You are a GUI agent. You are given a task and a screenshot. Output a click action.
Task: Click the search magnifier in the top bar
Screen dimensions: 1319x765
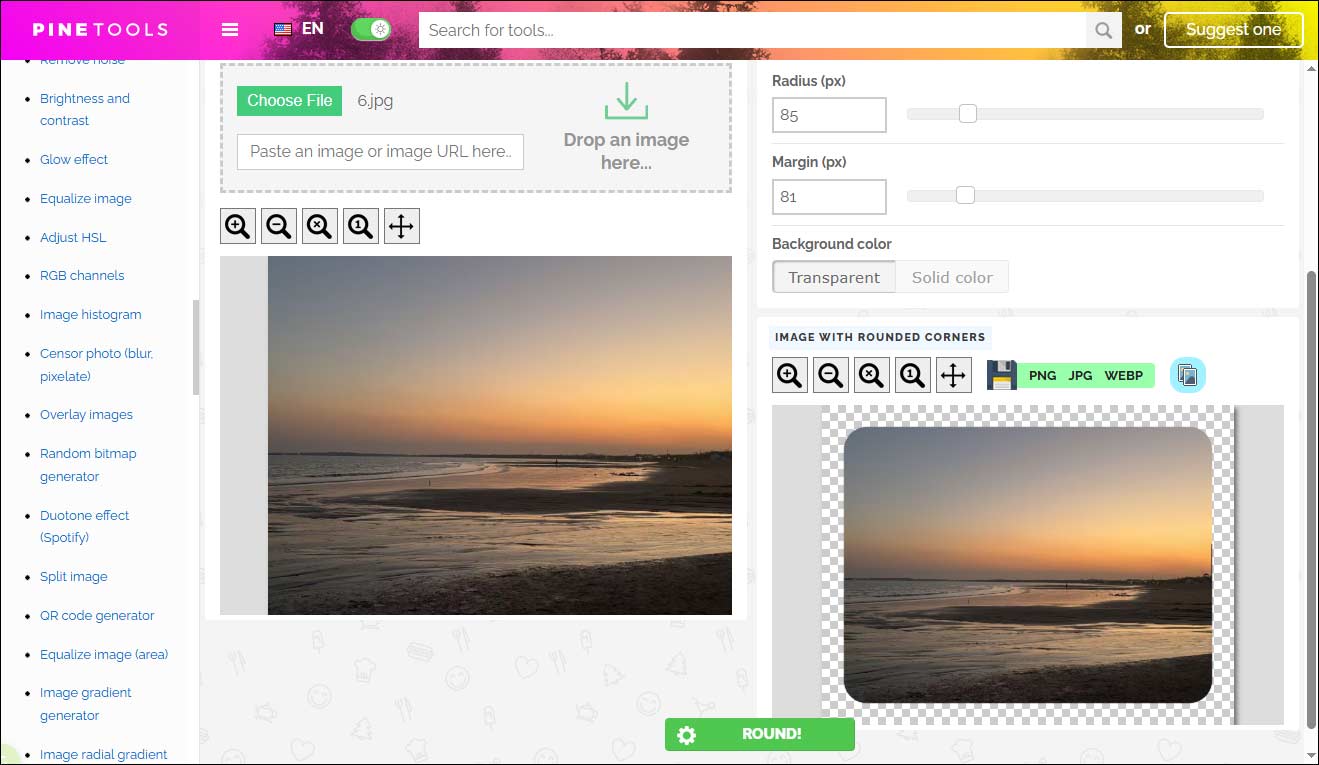pyautogui.click(x=1103, y=30)
